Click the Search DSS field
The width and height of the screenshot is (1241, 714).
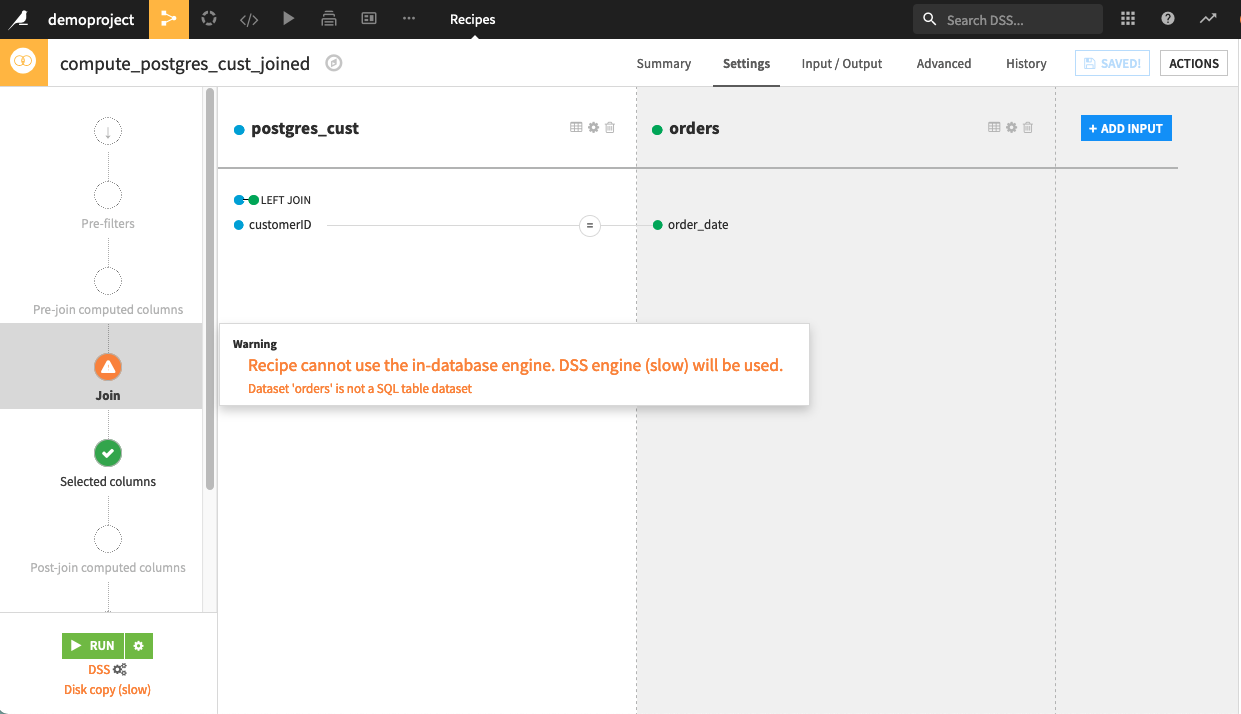(1008, 19)
